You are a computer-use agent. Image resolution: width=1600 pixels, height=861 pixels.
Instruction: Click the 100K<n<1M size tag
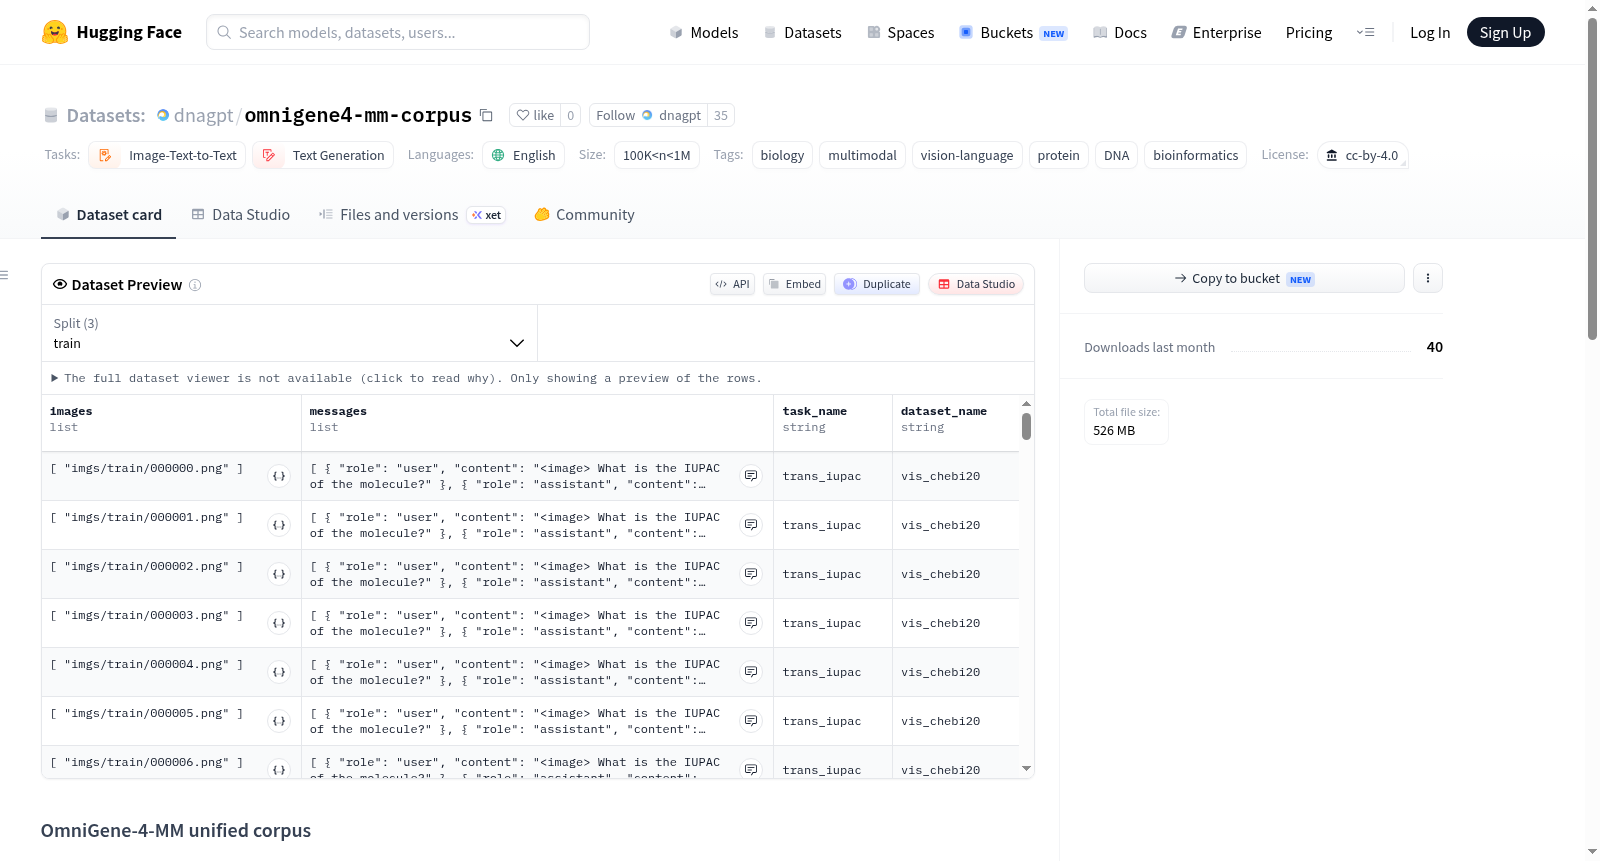point(656,155)
